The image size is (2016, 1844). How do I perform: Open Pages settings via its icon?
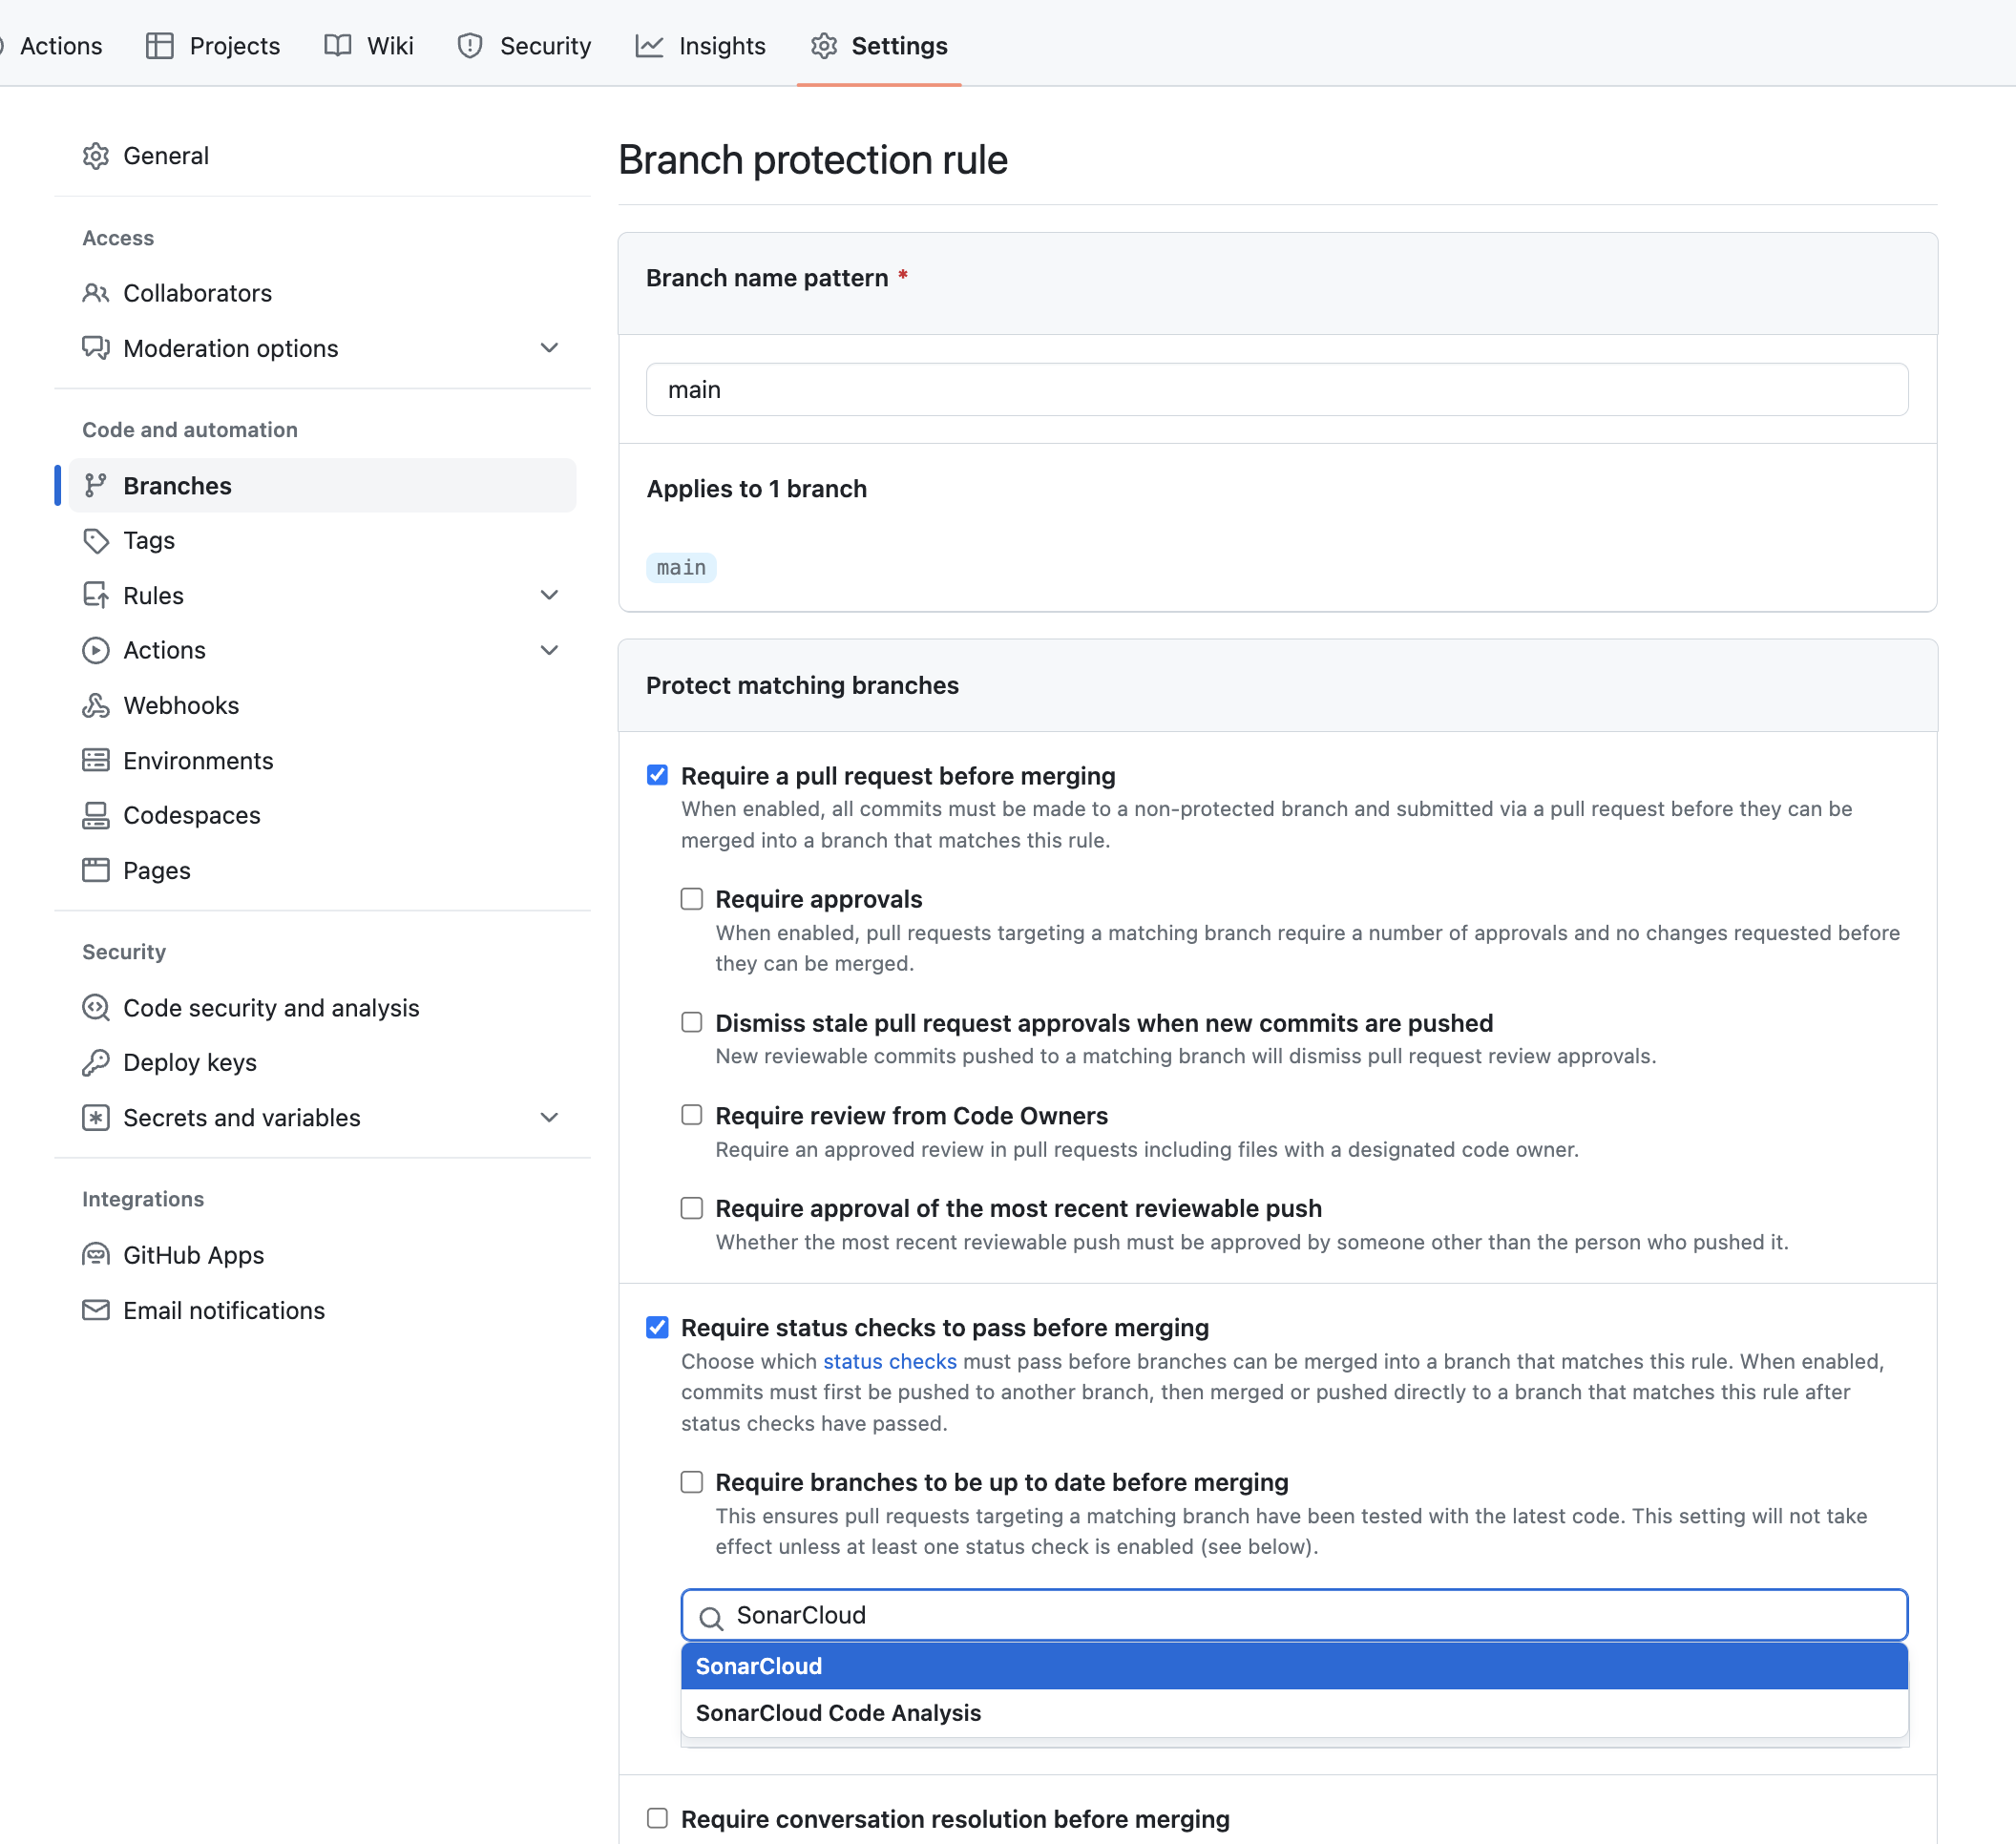(96, 870)
